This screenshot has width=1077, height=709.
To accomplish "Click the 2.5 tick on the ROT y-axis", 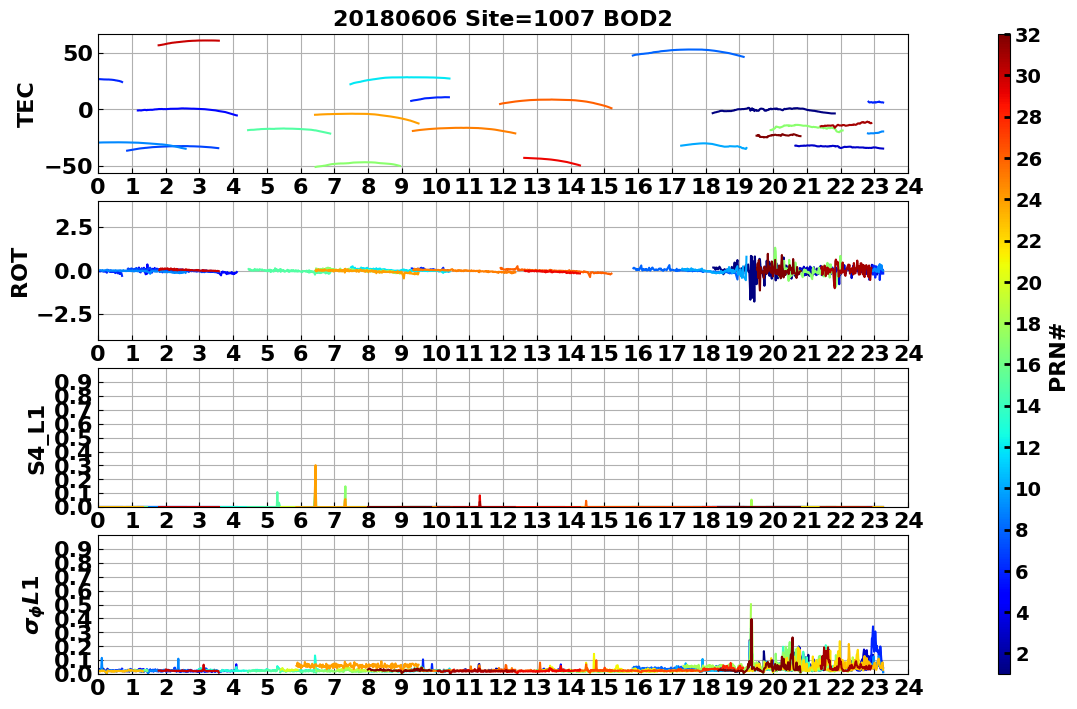I will pos(73,227).
